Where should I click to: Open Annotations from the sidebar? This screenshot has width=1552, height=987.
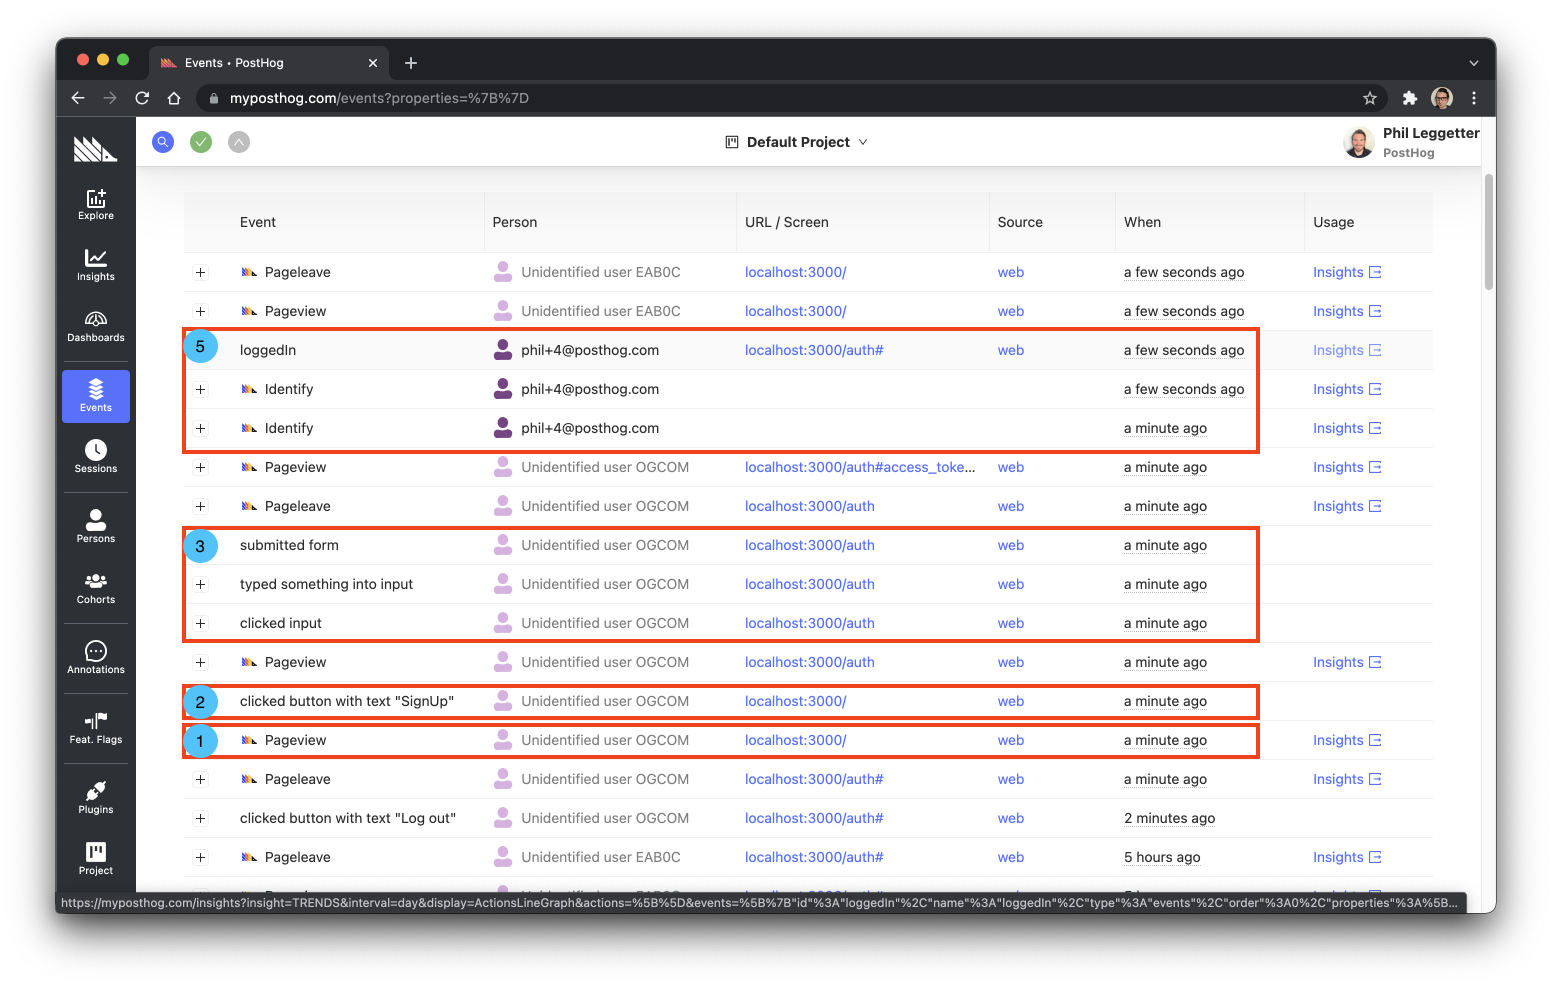point(95,656)
